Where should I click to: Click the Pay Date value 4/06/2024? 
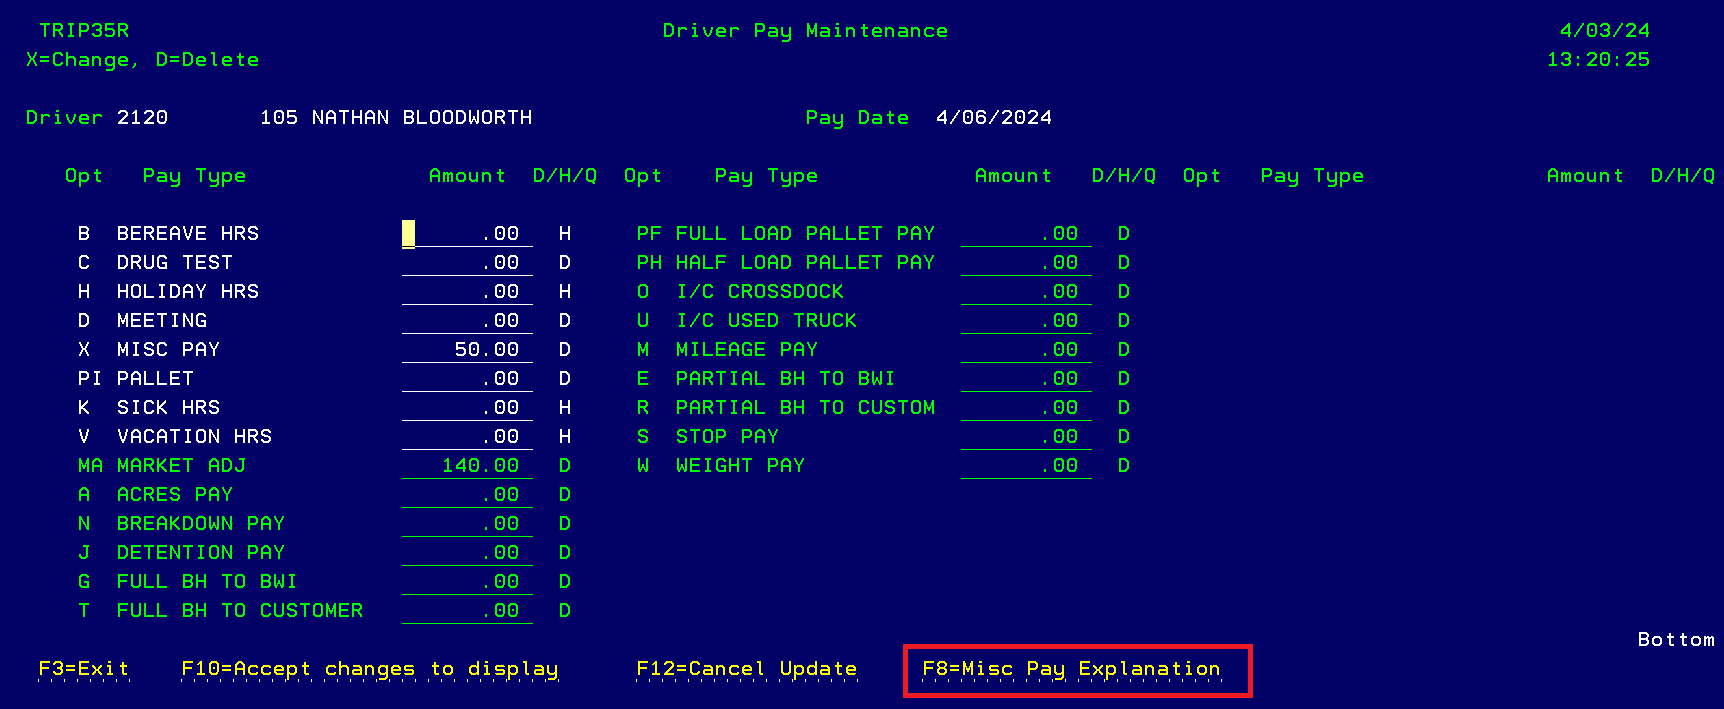coord(993,118)
